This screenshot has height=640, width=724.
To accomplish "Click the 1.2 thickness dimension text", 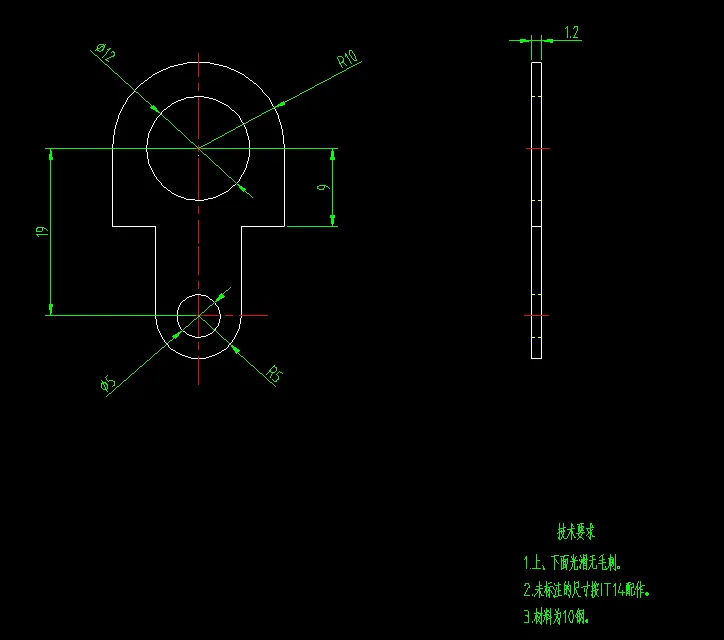I will [x=572, y=32].
